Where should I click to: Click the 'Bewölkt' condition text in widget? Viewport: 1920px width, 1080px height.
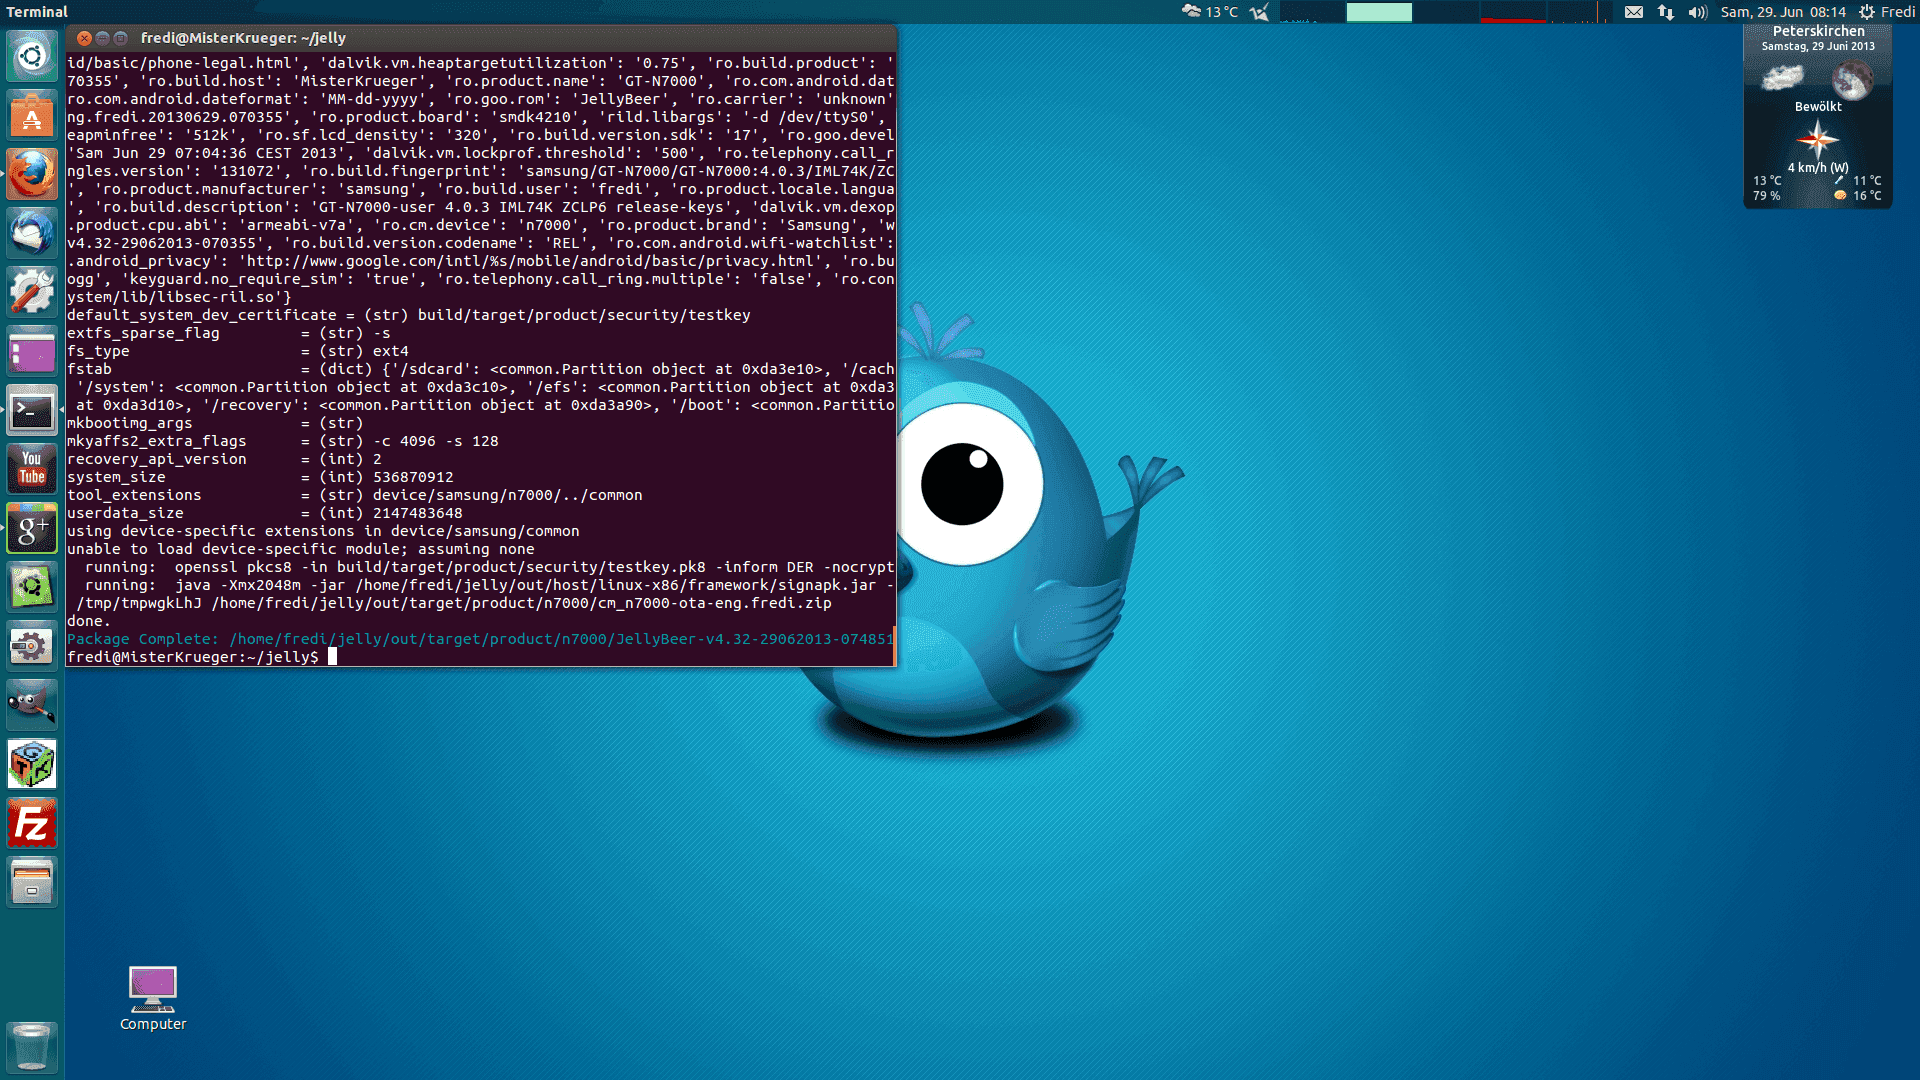coord(1818,106)
